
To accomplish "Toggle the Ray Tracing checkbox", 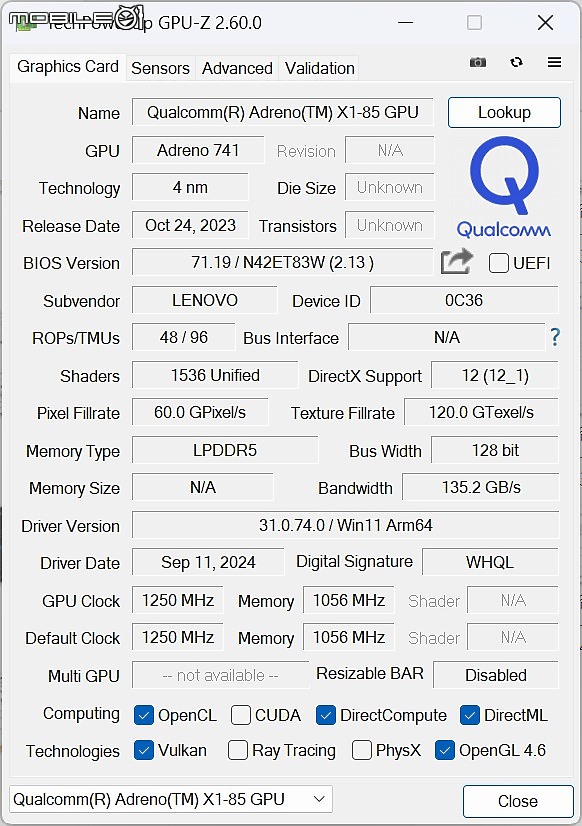I will click(x=238, y=750).
